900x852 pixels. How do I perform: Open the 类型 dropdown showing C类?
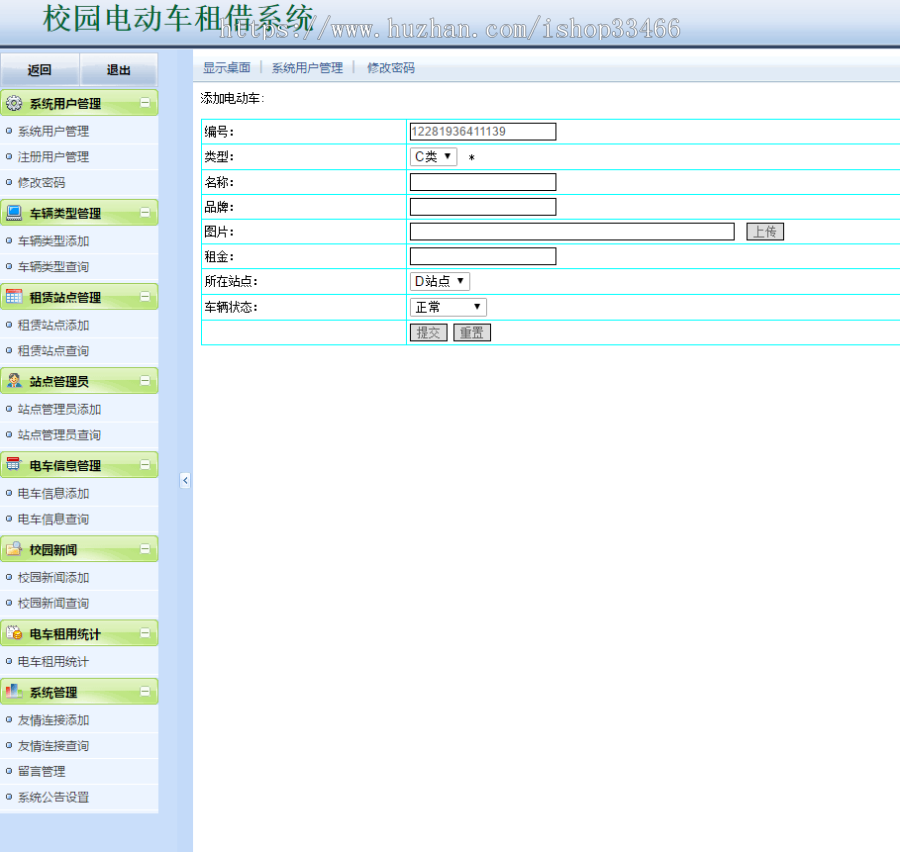(431, 156)
